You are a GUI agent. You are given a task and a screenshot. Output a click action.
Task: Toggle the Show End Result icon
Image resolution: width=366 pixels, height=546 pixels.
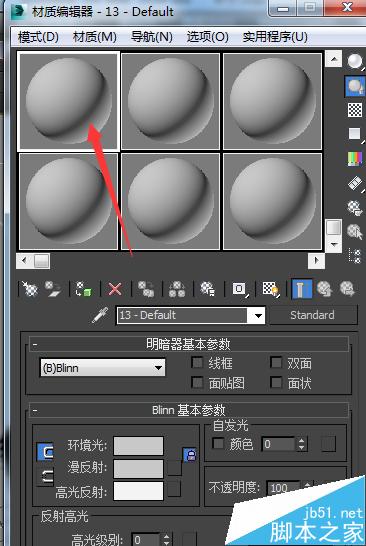click(x=302, y=289)
